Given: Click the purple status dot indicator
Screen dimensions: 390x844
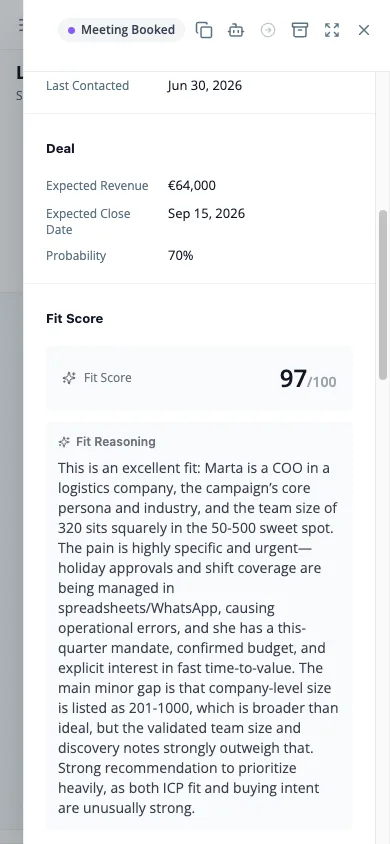Looking at the screenshot, I should click(x=72, y=30).
